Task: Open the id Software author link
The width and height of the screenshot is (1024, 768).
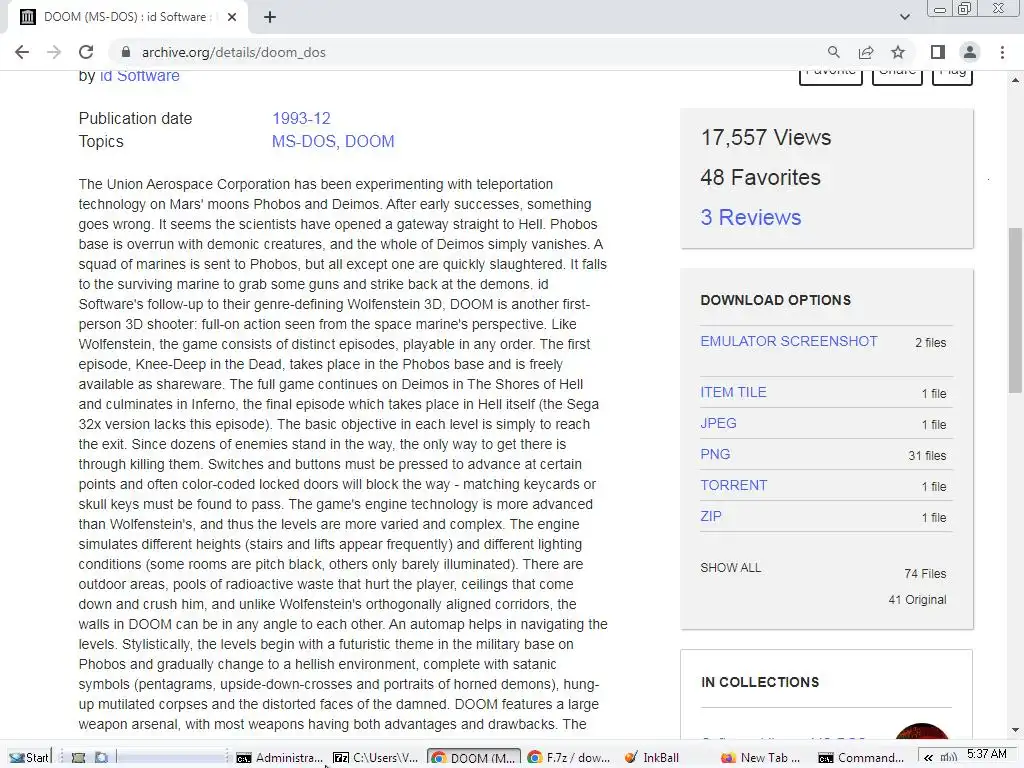Action: click(x=139, y=76)
